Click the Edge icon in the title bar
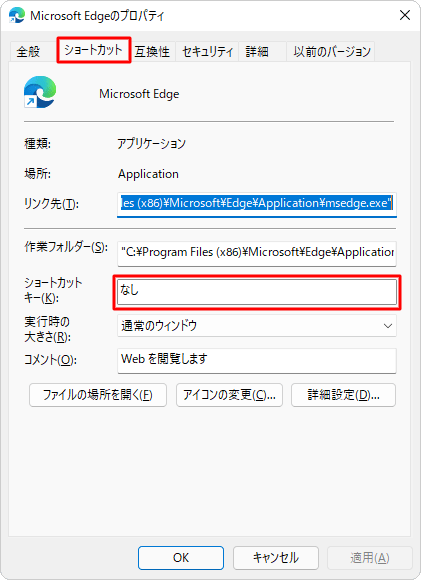Image resolution: width=421 pixels, height=580 pixels. [17, 16]
